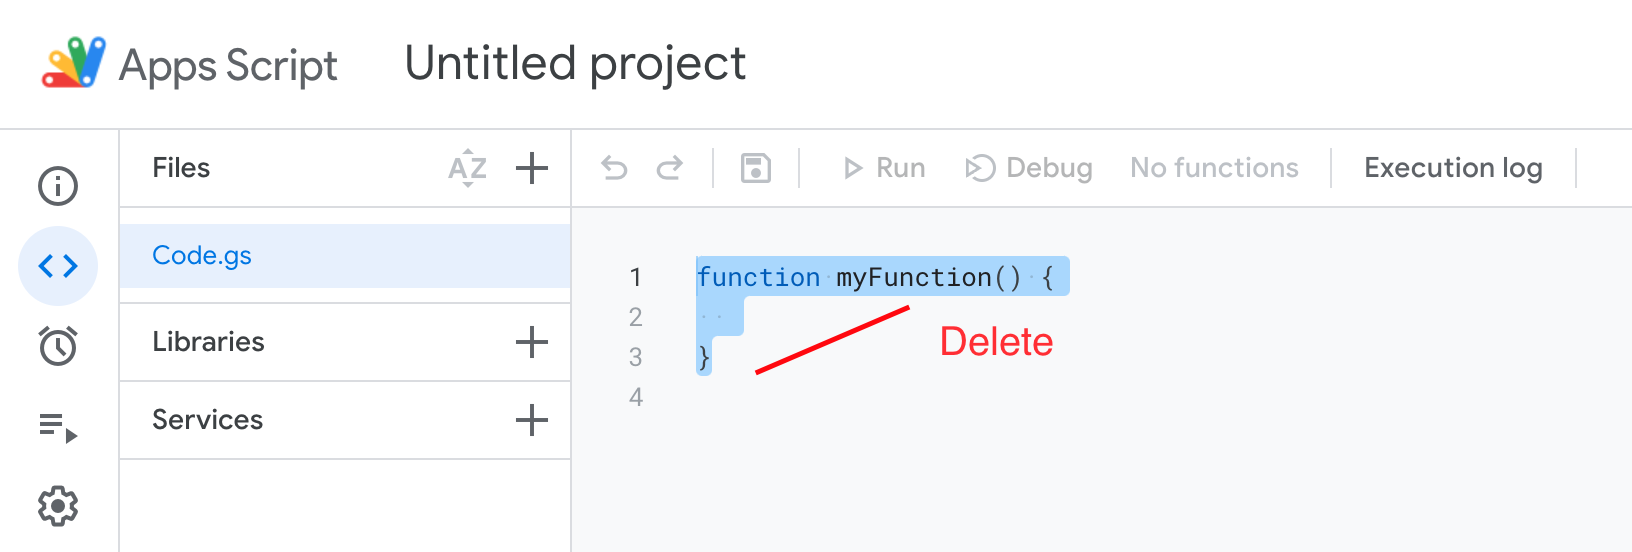Open the Execution log
1632x552 pixels.
[x=1453, y=168]
